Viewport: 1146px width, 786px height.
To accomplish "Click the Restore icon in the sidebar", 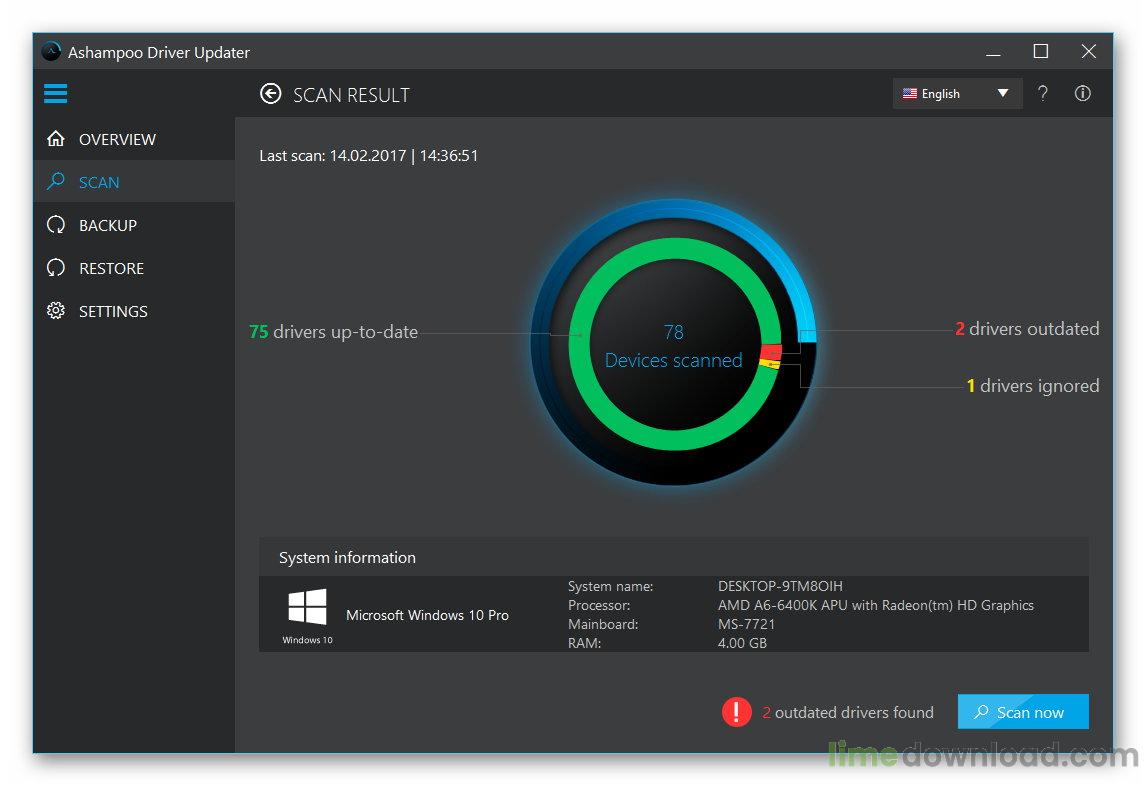I will point(56,267).
